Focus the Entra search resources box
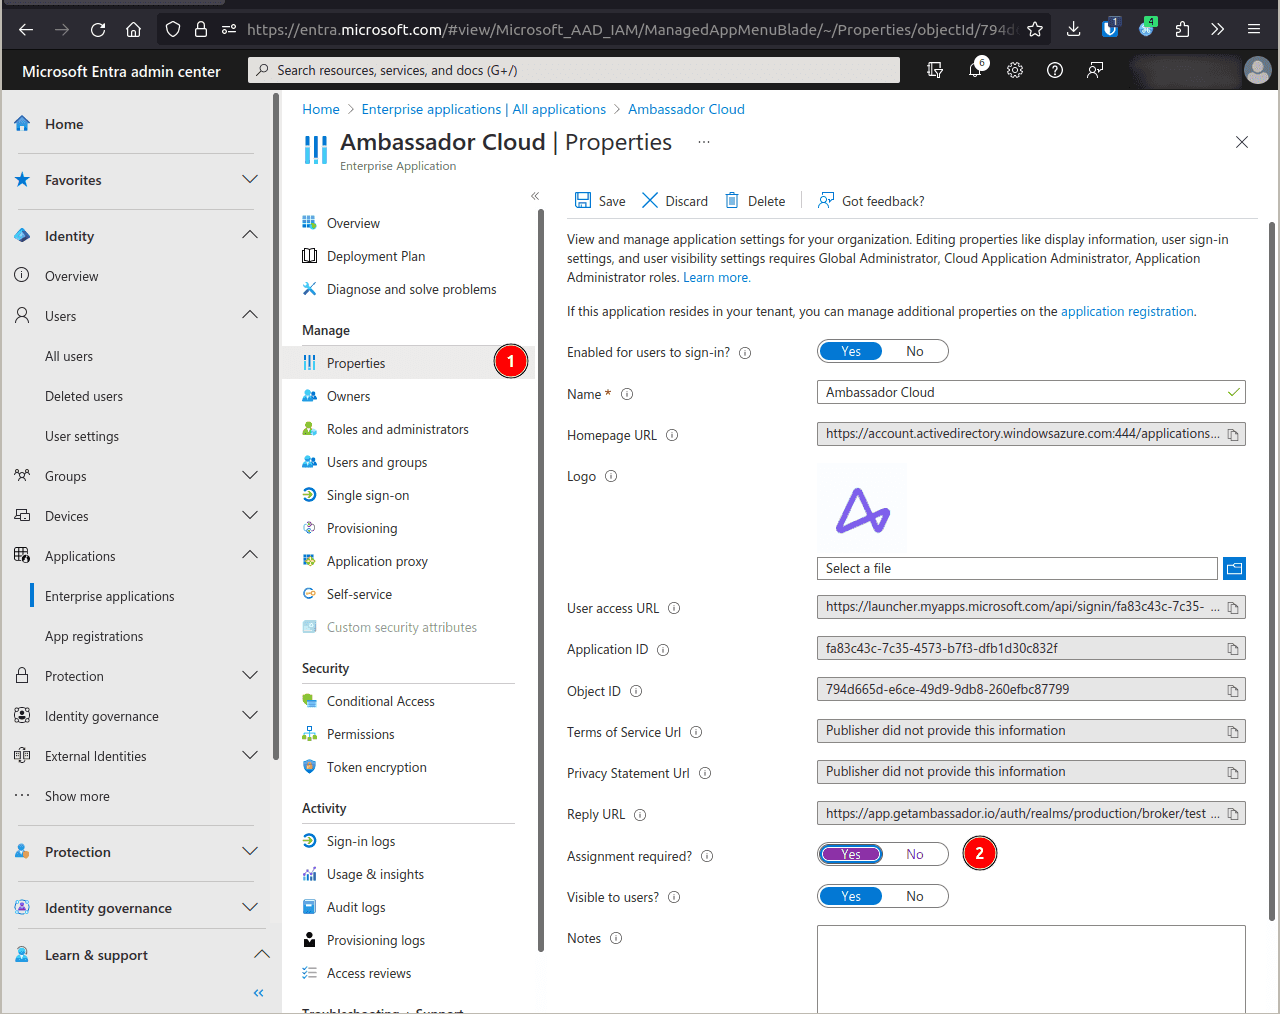The image size is (1280, 1014). click(574, 70)
